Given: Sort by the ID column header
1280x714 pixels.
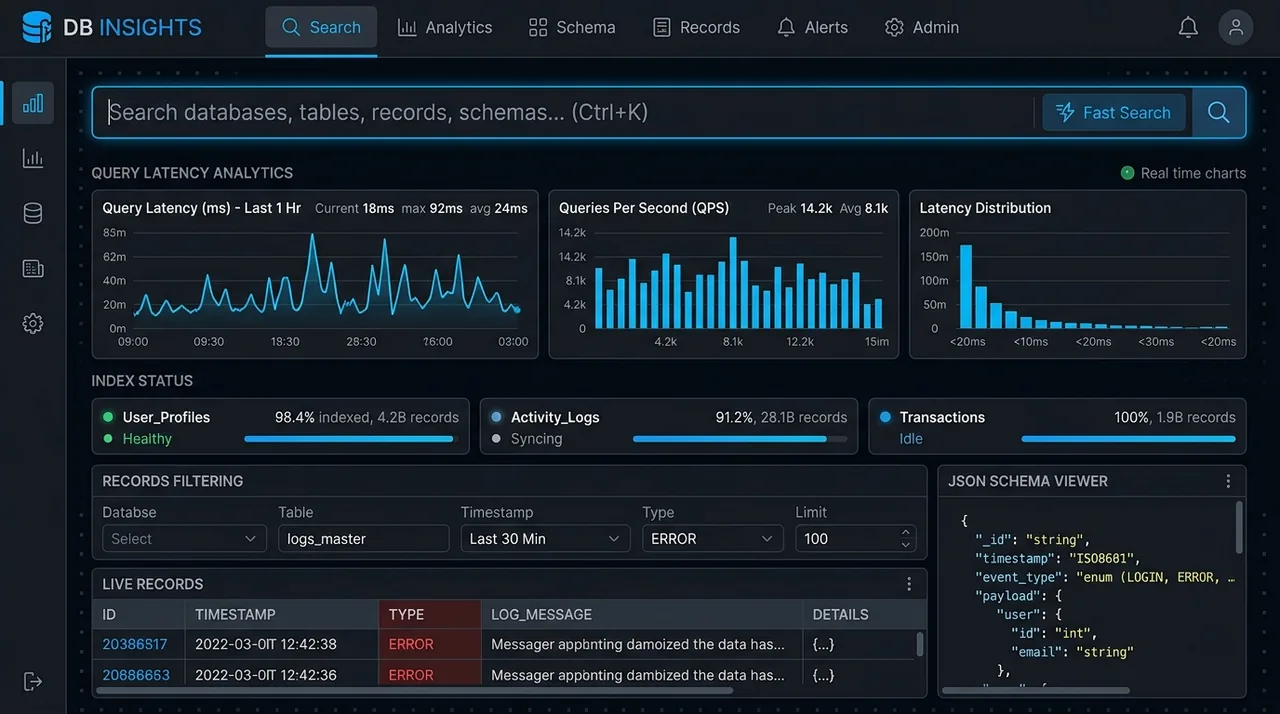Looking at the screenshot, I should click(x=138, y=614).
